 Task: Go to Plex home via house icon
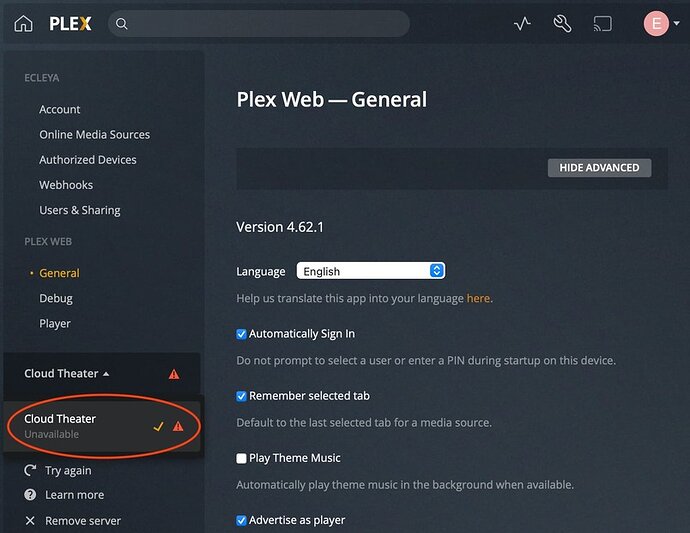(x=23, y=24)
